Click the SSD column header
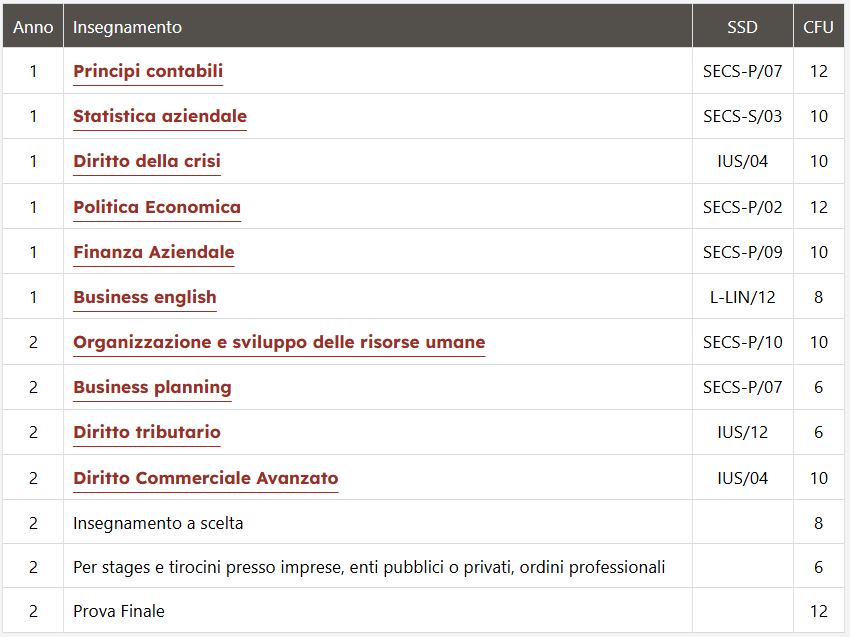This screenshot has height=637, width=850. pos(742,27)
